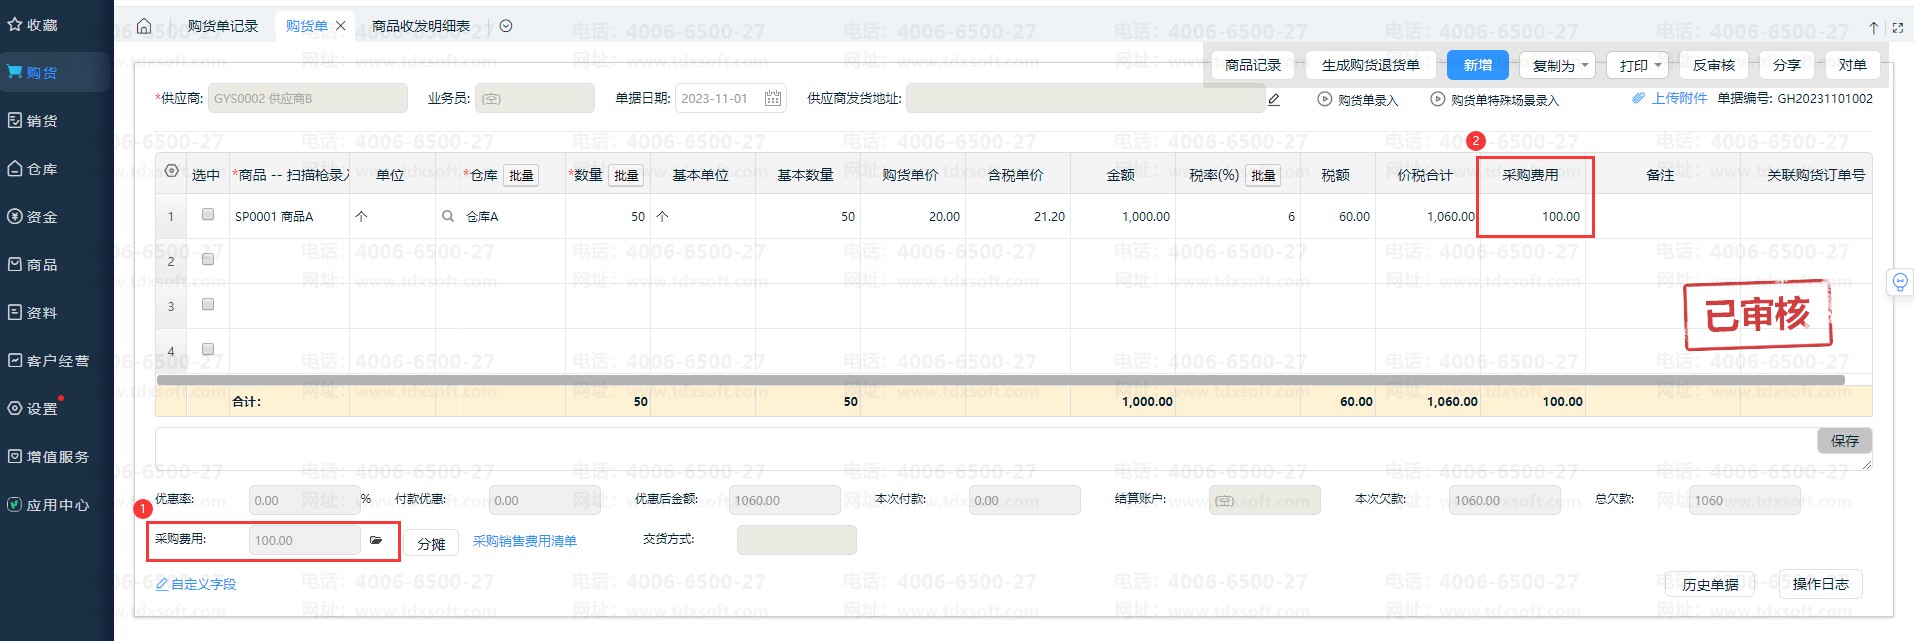
Task: Click the search icon in the 仓库 cell
Action: 448,216
